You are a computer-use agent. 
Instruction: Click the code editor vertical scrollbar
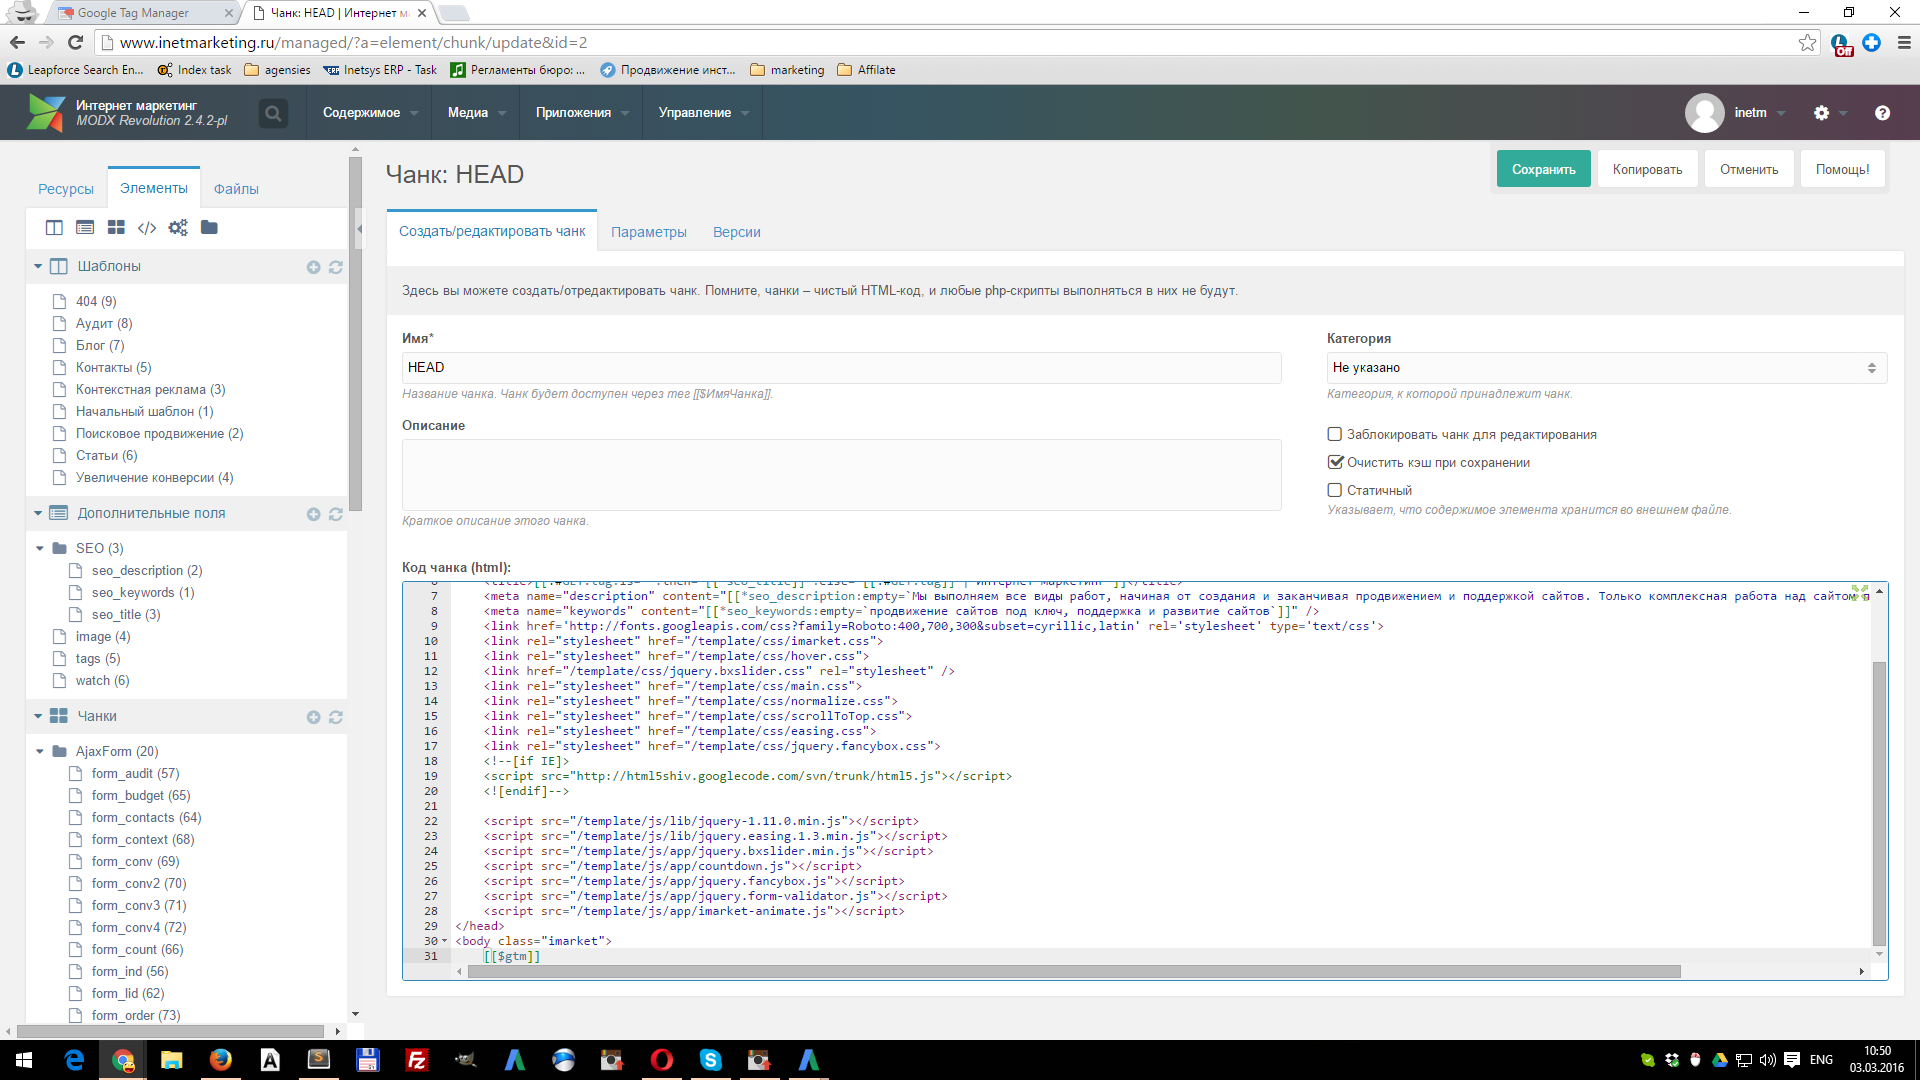click(1879, 803)
